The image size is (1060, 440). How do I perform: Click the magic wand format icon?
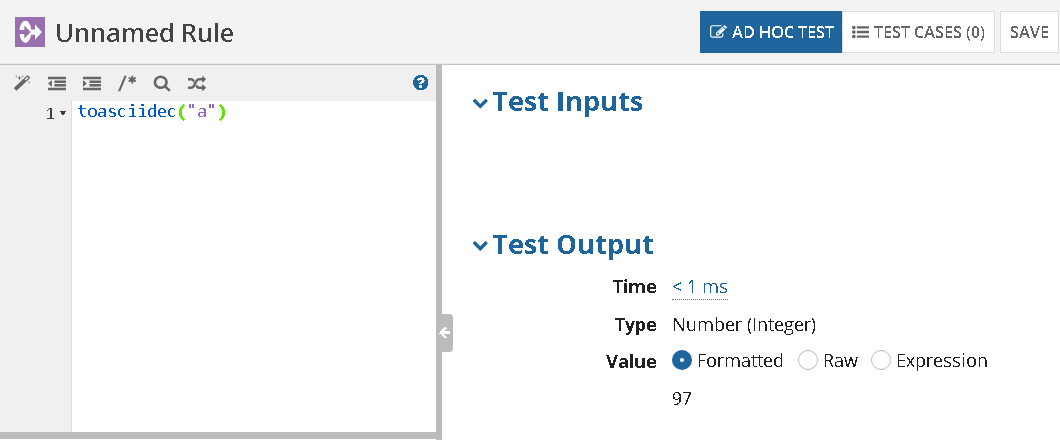21,83
